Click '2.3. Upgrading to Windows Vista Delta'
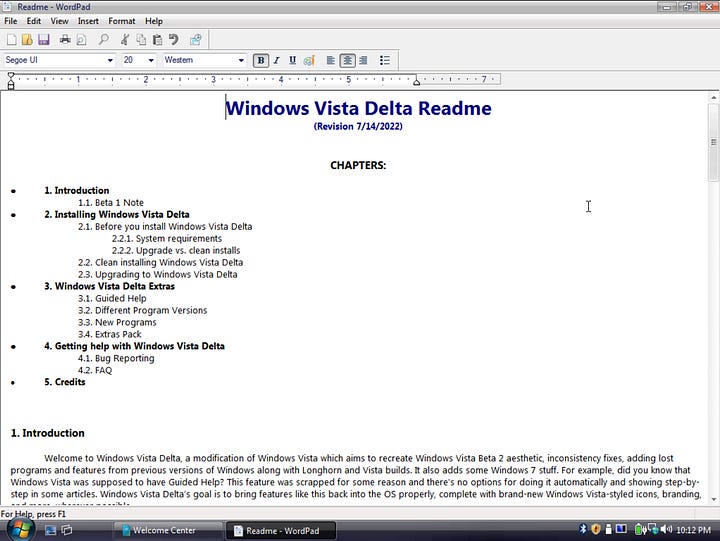 pyautogui.click(x=158, y=274)
